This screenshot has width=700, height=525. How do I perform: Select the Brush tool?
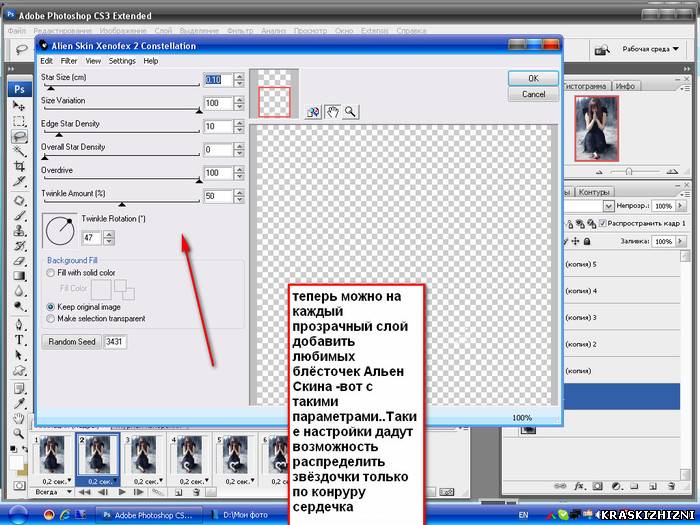tap(19, 216)
